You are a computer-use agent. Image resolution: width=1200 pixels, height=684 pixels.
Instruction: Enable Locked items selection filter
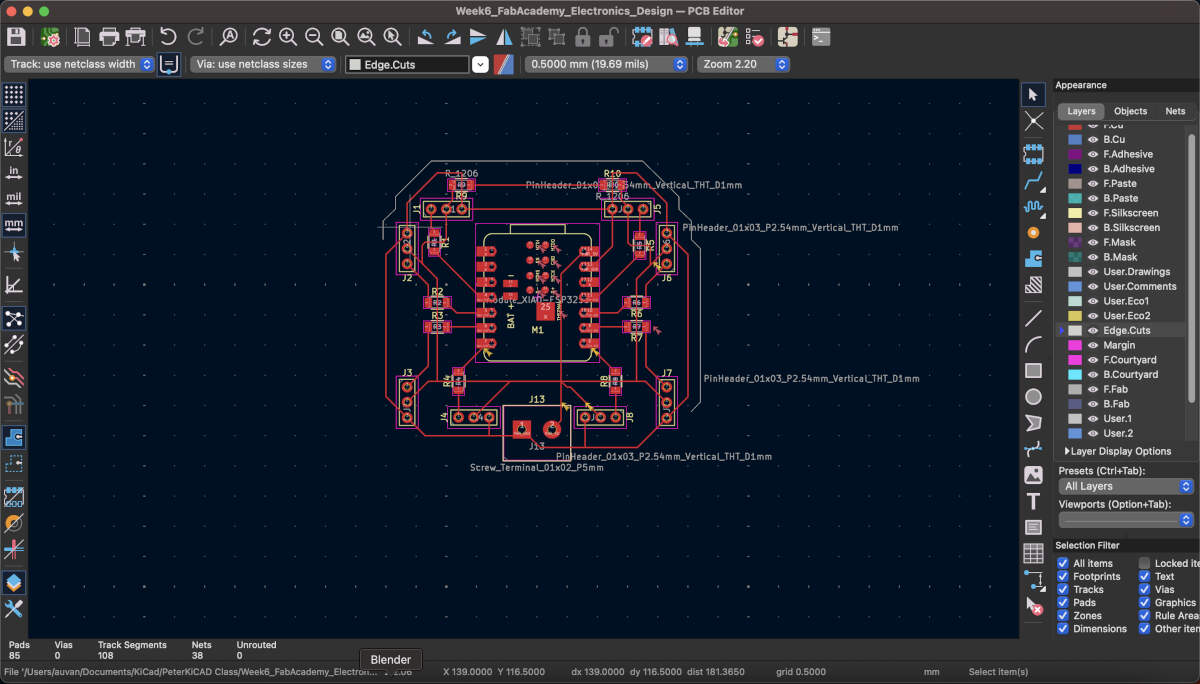click(x=1145, y=563)
